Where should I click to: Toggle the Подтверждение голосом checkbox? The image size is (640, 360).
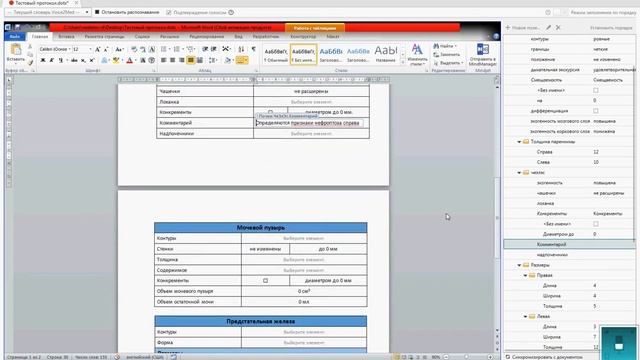pyautogui.click(x=169, y=12)
